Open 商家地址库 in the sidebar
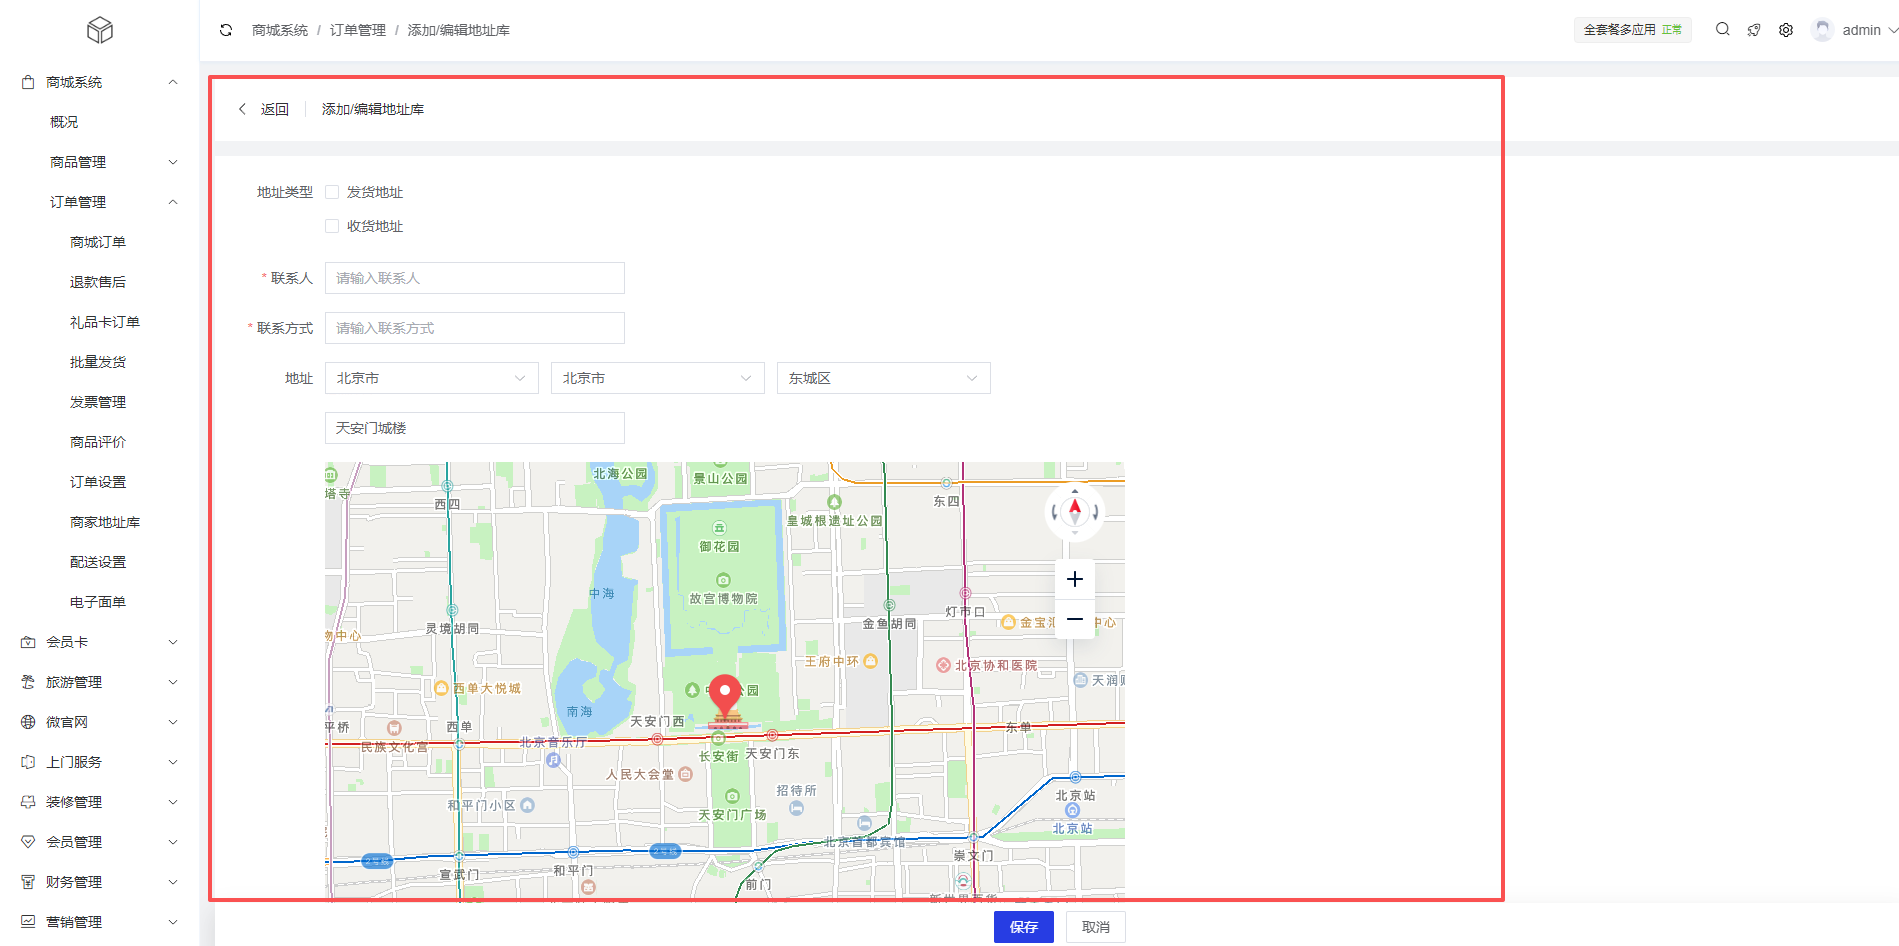Screen dimensions: 1899x946 coord(105,522)
